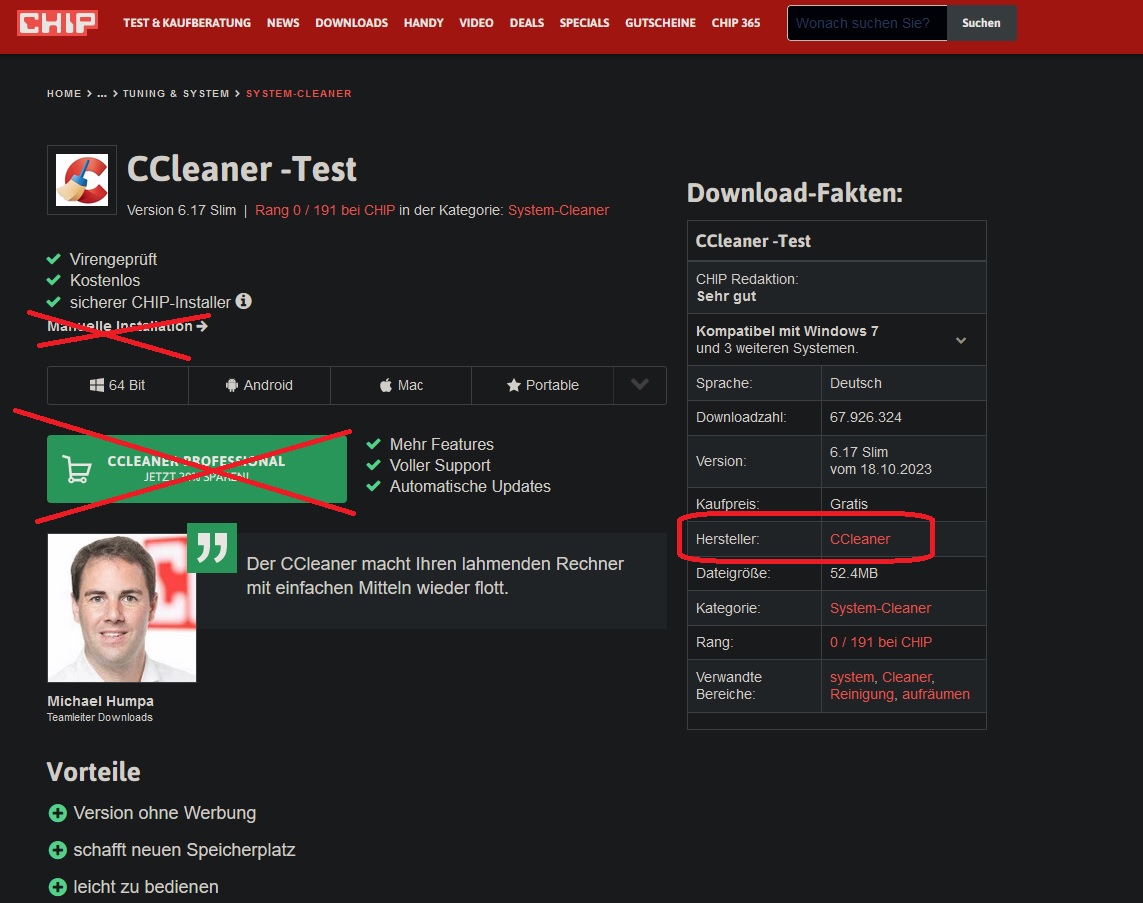This screenshot has width=1143, height=903.
Task: Click the Downloadzahl value 67.926.324
Action: click(x=865, y=417)
